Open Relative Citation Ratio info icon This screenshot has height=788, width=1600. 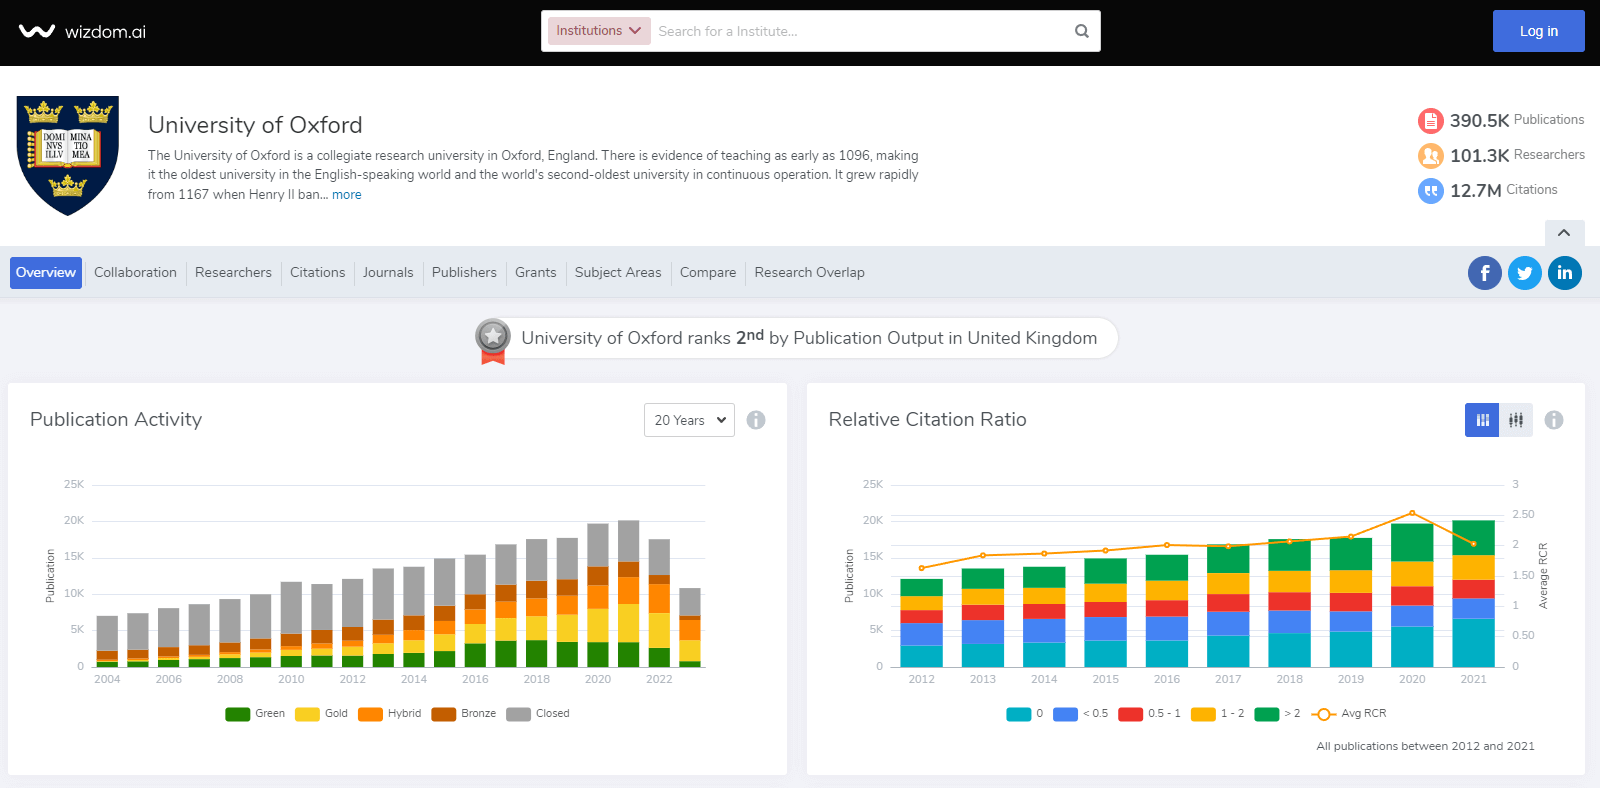click(x=1554, y=420)
